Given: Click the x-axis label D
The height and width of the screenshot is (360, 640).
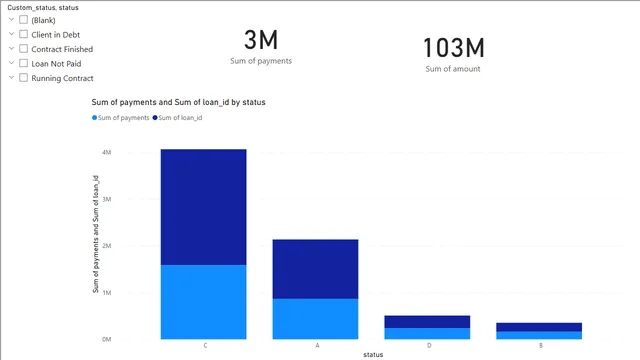Looking at the screenshot, I should (429, 345).
